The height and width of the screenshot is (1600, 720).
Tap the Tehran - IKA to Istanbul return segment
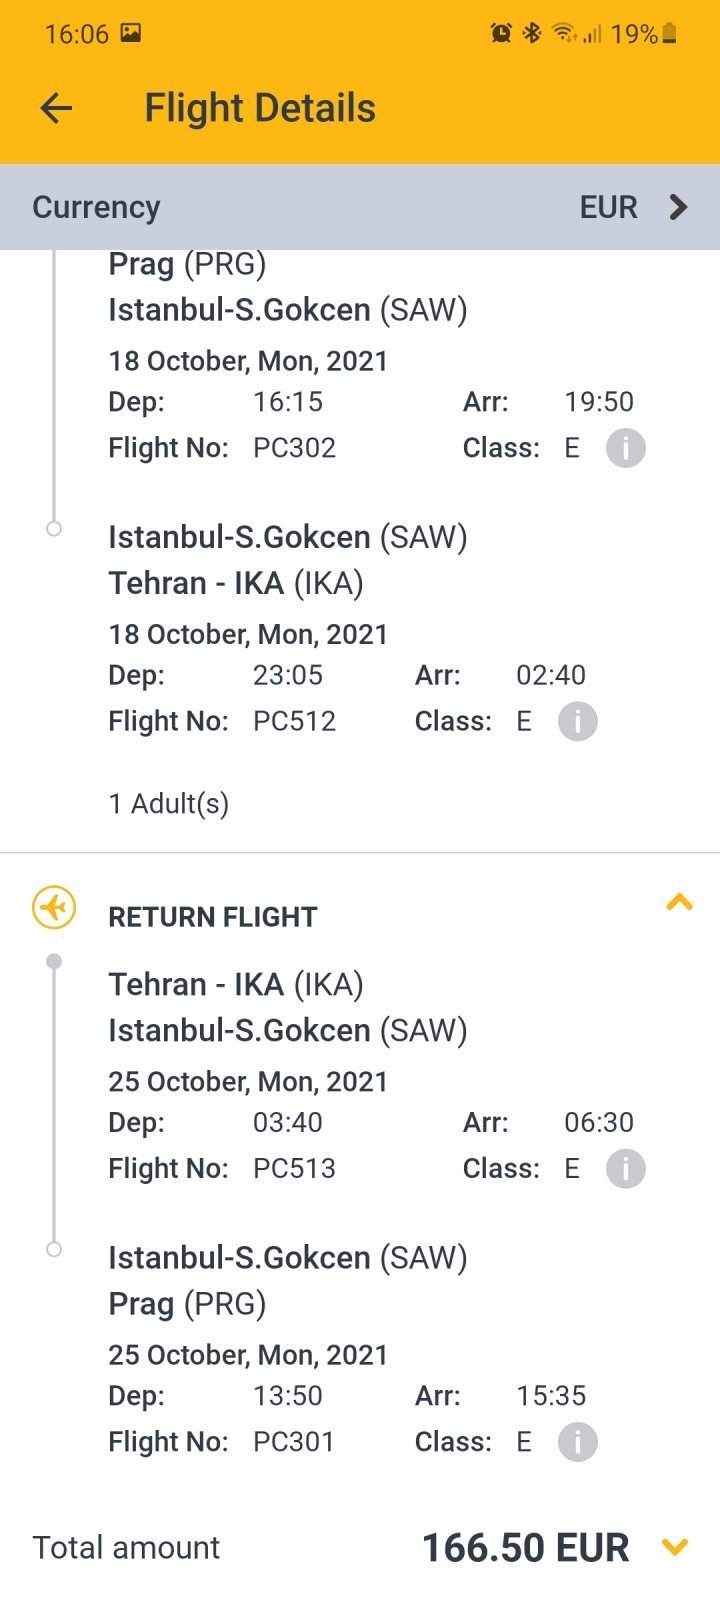pyautogui.click(x=288, y=1007)
